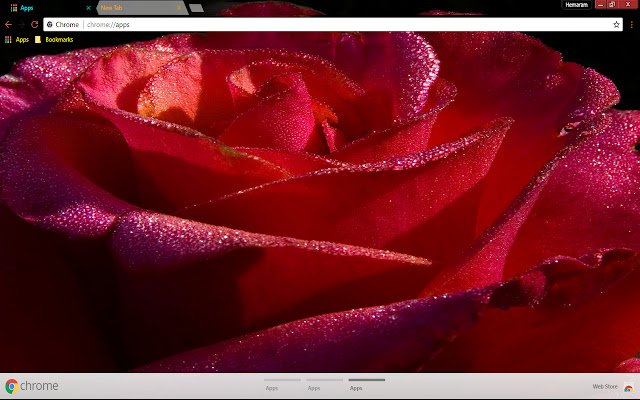
Task: Open the Hemaram profile button
Action: click(x=577, y=5)
